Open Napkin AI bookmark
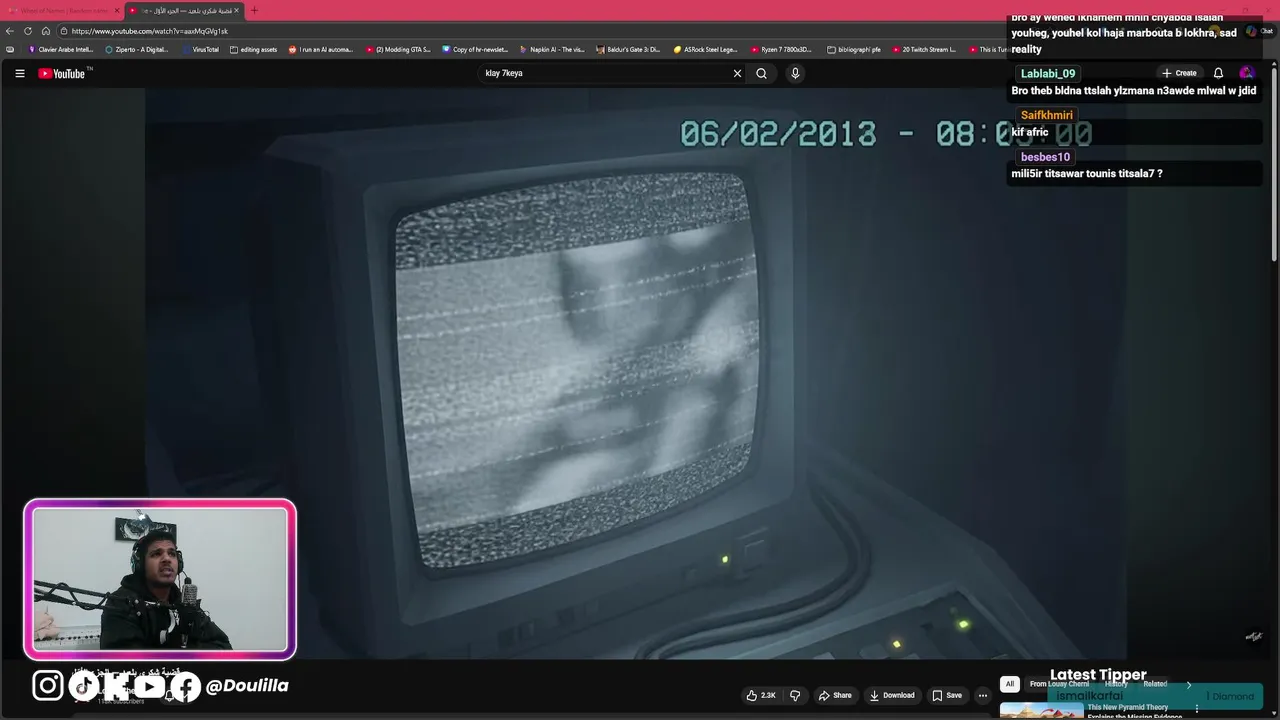The height and width of the screenshot is (720, 1280). coord(552,49)
